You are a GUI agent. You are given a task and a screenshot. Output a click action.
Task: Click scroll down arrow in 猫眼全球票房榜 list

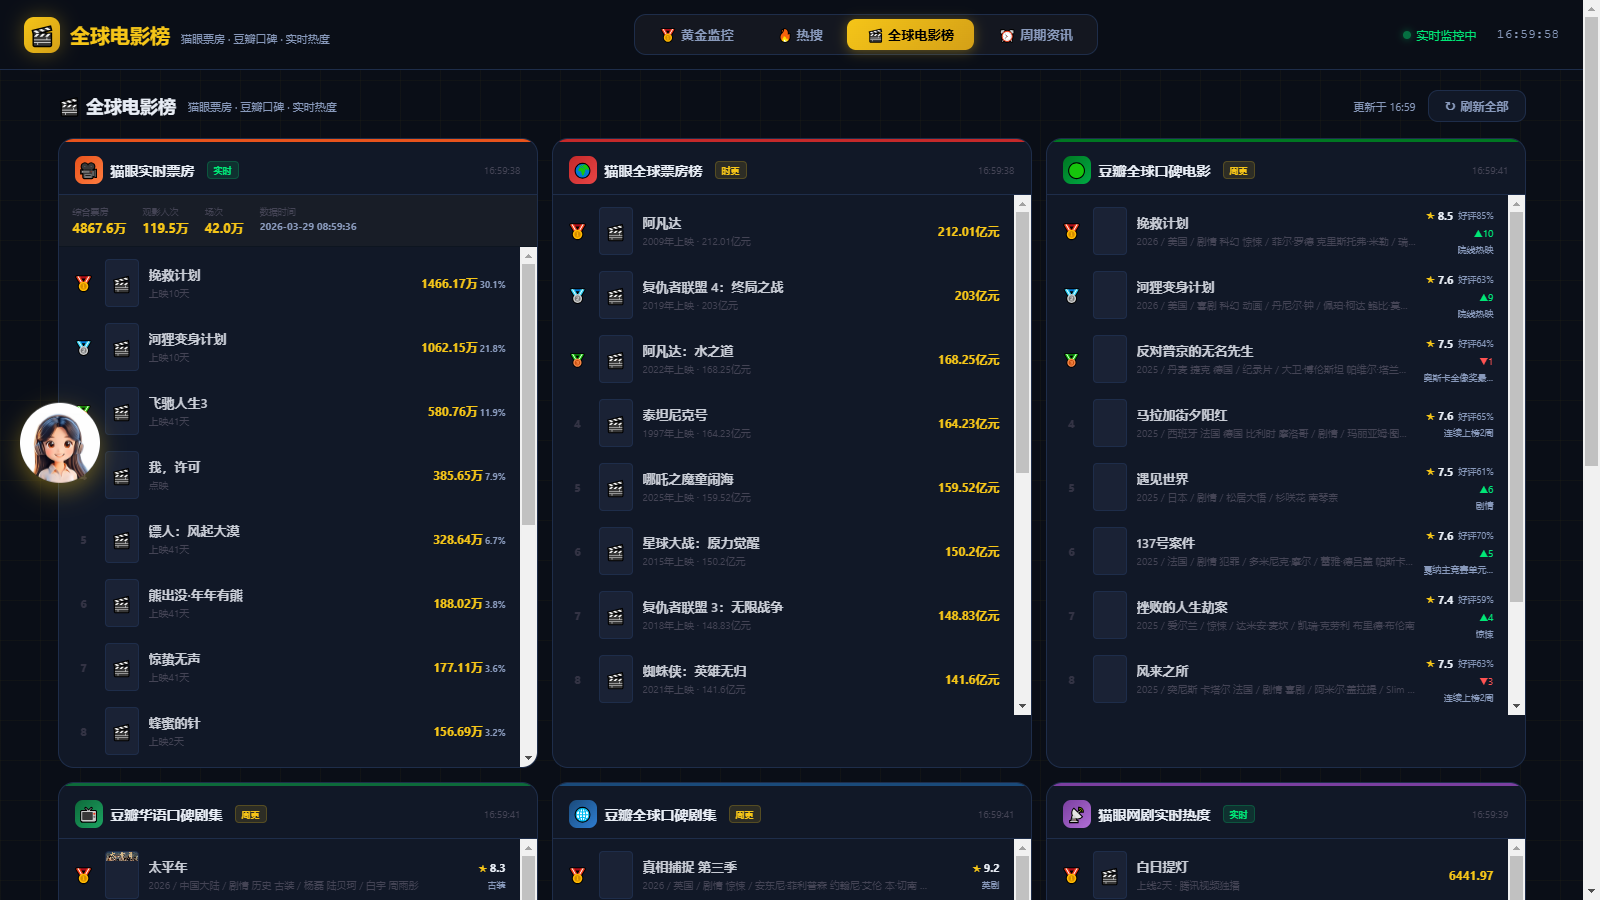point(1022,706)
